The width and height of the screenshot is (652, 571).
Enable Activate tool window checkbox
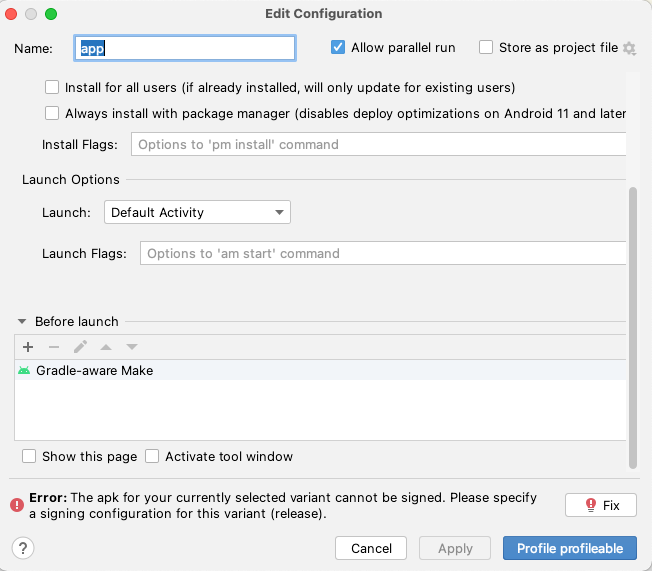click(x=152, y=456)
